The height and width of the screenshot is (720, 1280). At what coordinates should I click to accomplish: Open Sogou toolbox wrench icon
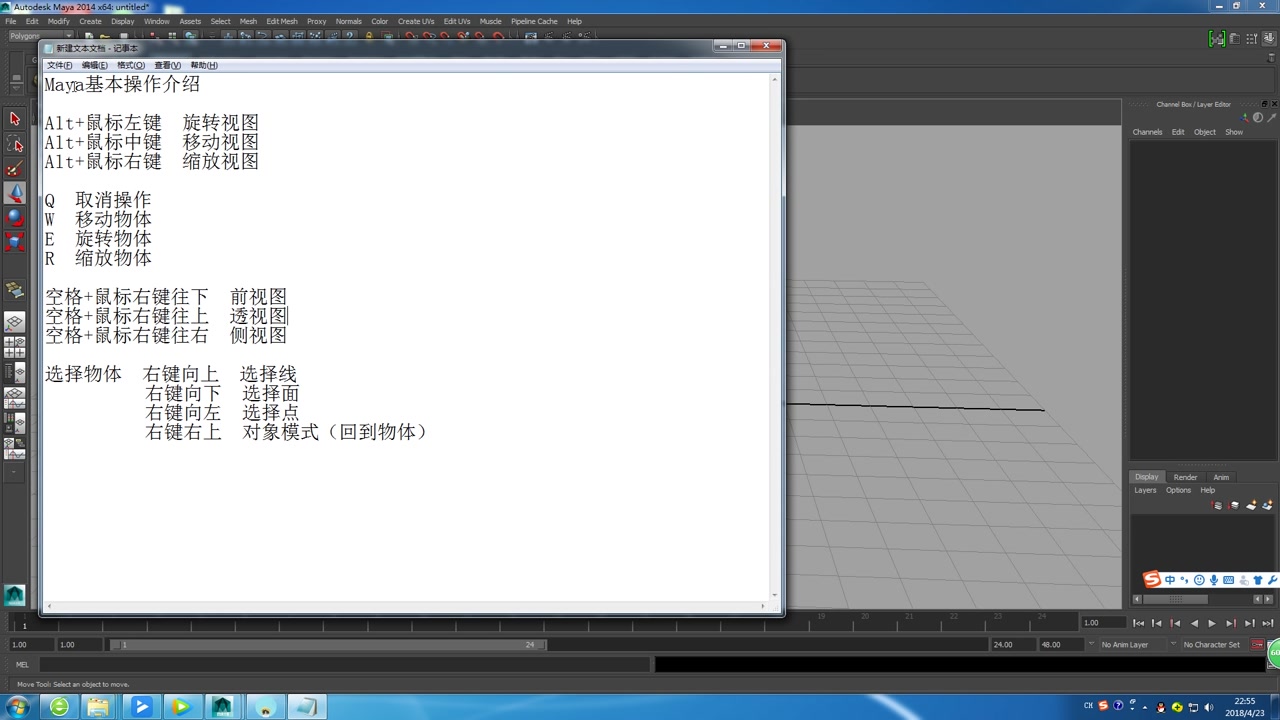pos(1272,580)
